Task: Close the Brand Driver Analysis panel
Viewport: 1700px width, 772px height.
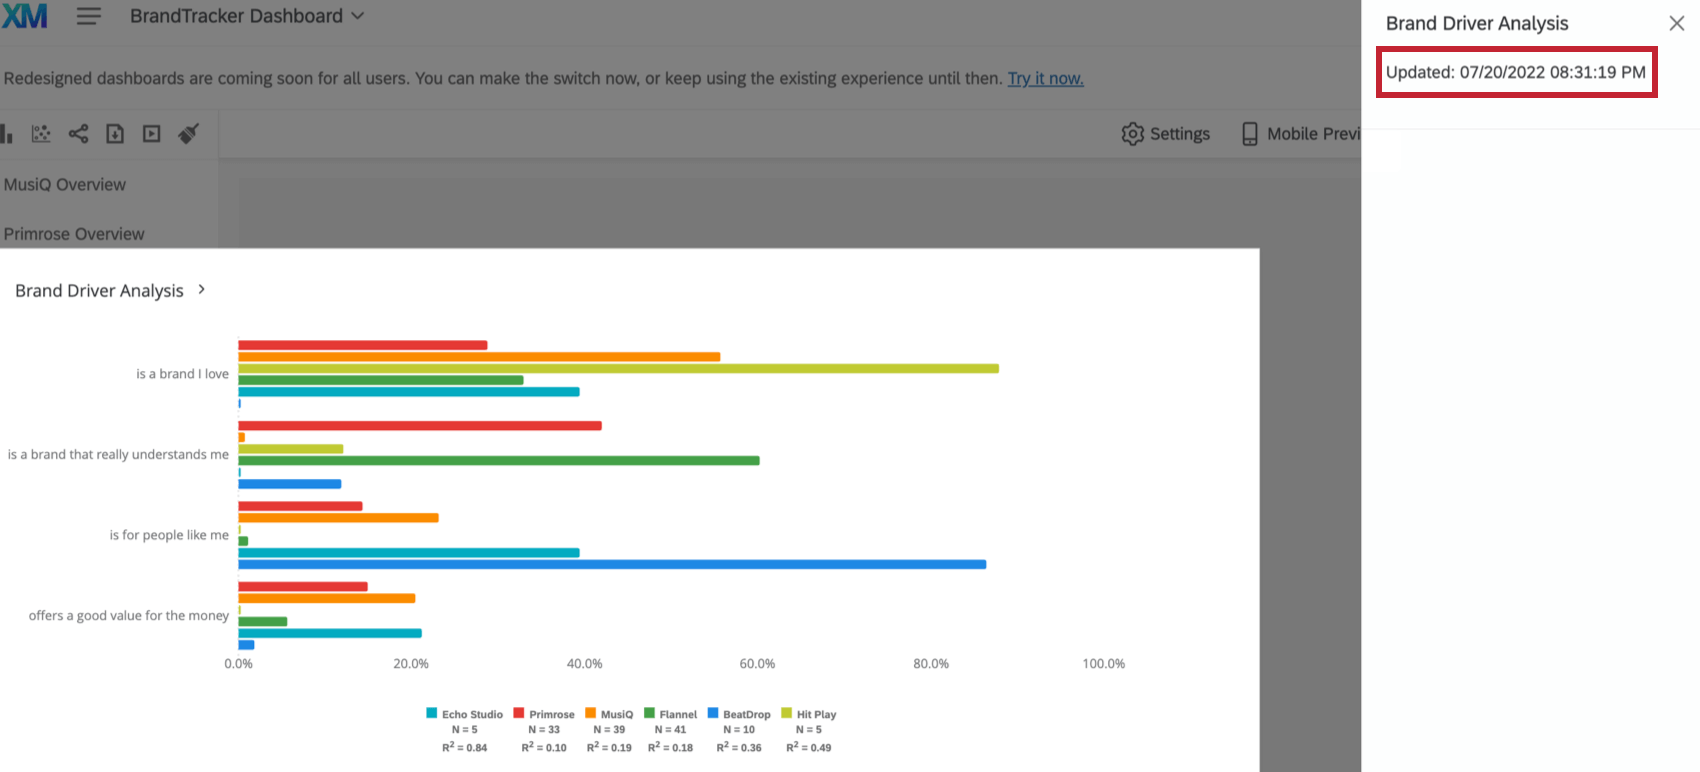Action: [x=1677, y=23]
